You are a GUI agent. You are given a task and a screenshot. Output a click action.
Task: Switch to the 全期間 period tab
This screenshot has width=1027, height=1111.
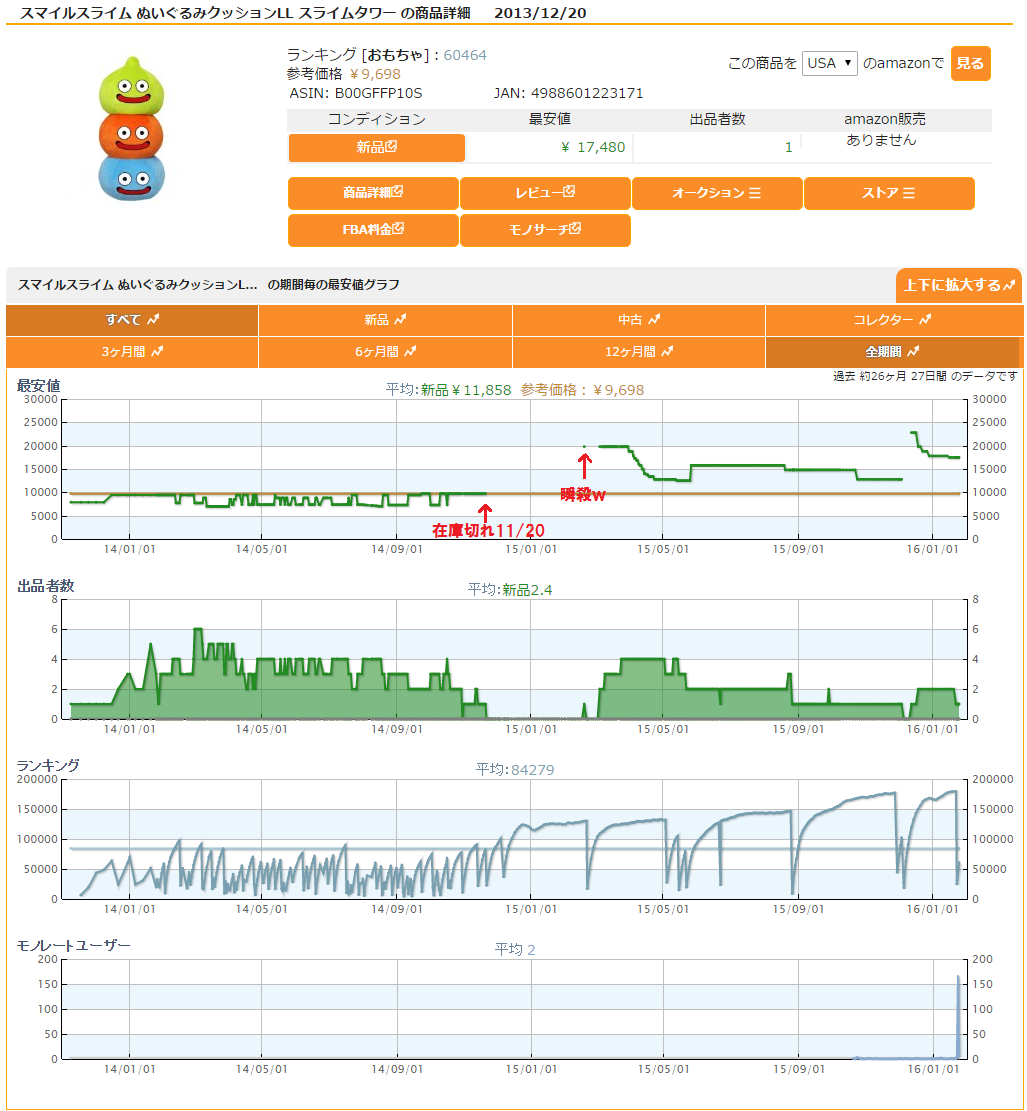point(893,352)
